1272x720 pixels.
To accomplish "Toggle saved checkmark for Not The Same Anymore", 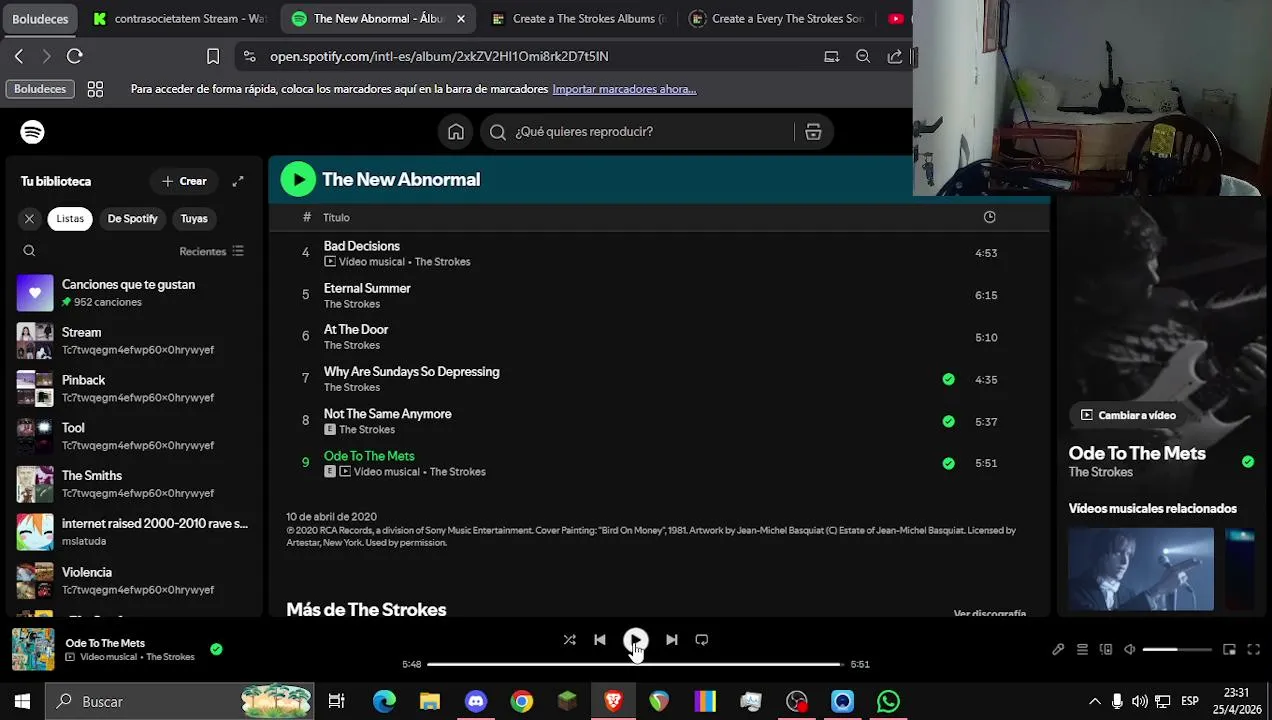I will click(x=948, y=421).
